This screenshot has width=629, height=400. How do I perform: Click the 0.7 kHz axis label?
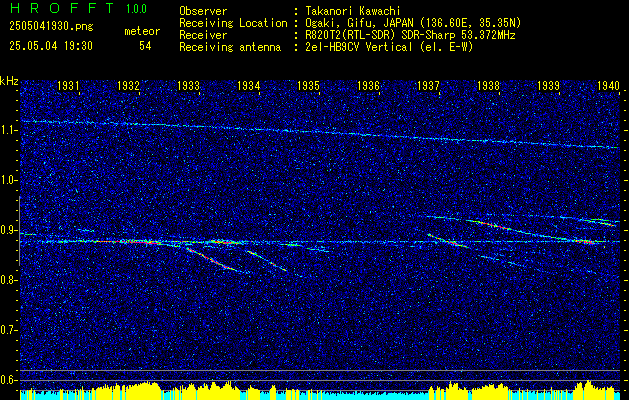9,330
